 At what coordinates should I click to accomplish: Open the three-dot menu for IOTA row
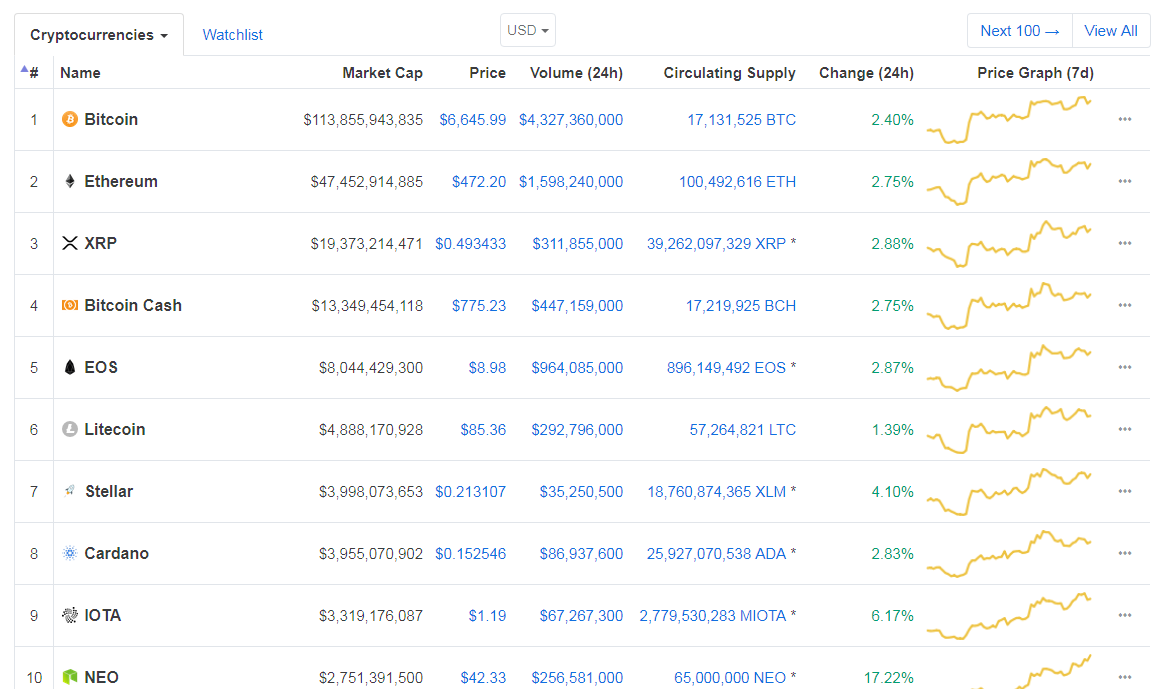[x=1125, y=615]
